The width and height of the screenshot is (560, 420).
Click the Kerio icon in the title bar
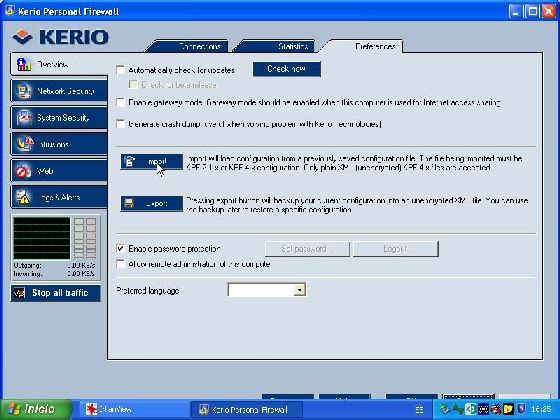[x=9, y=11]
